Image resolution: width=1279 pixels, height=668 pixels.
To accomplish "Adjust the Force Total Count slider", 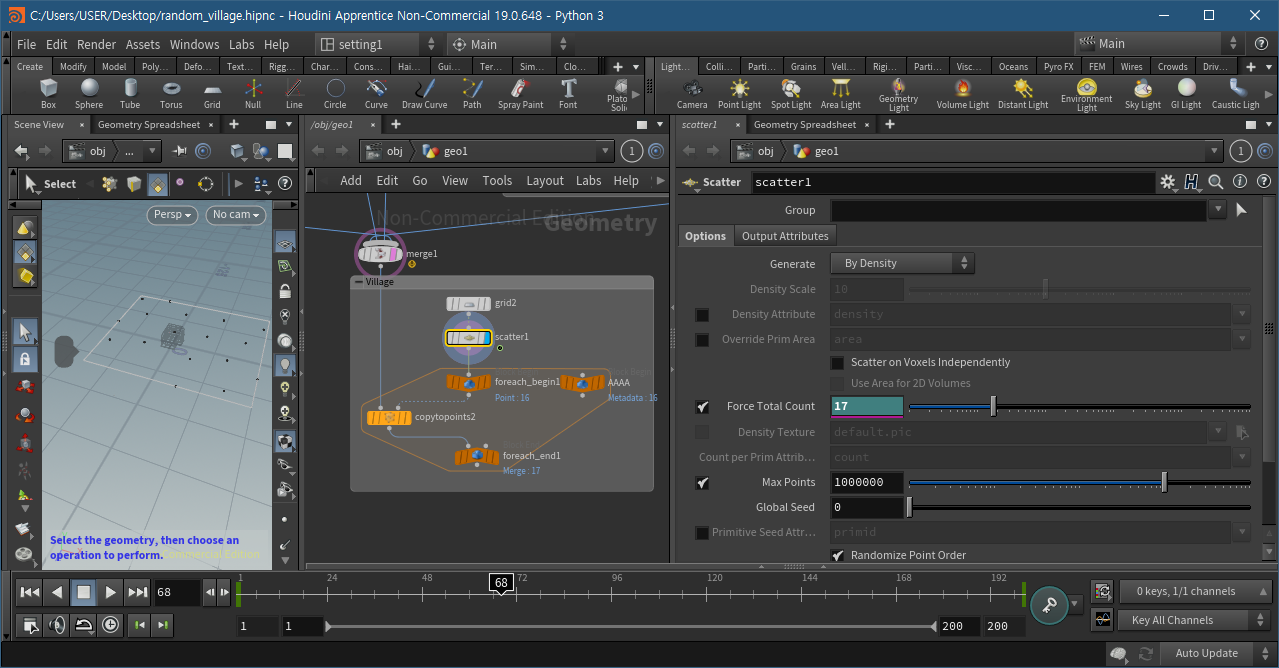I will (x=1080, y=407).
